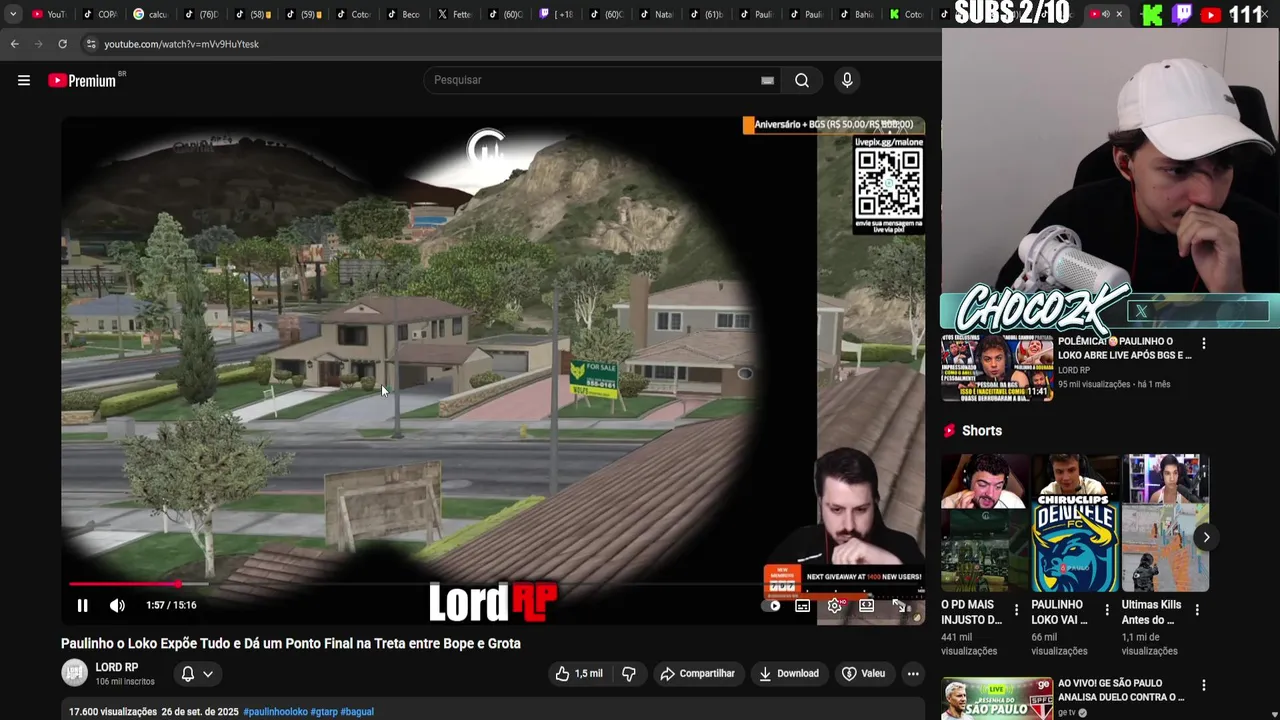
Task: Open options for 'PAULINHO LOKO VAI' short
Action: [x=1107, y=610]
